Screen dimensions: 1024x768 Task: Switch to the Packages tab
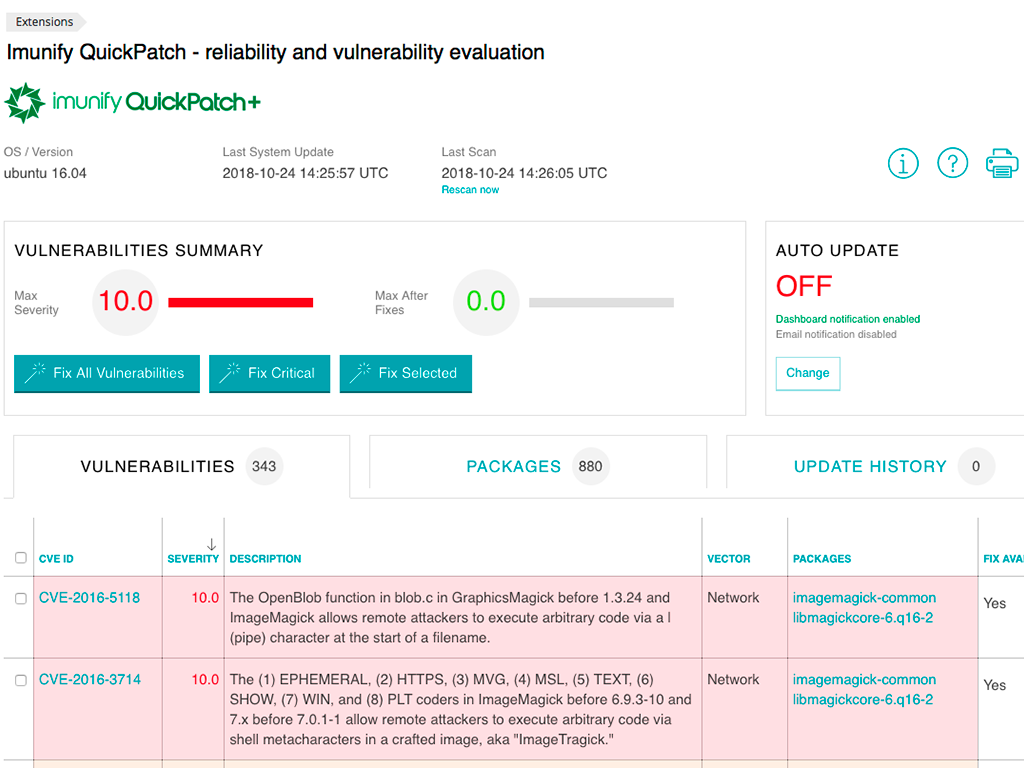pyautogui.click(x=538, y=466)
